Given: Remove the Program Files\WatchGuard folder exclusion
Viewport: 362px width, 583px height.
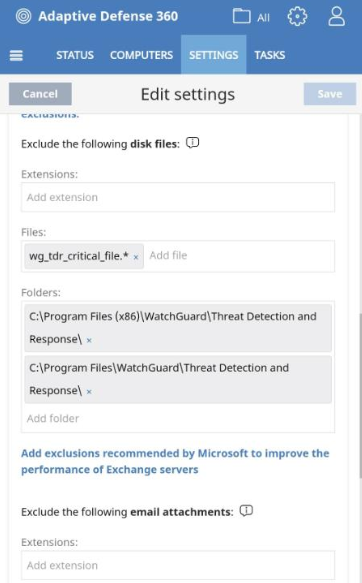Looking at the screenshot, I should click(89, 392).
